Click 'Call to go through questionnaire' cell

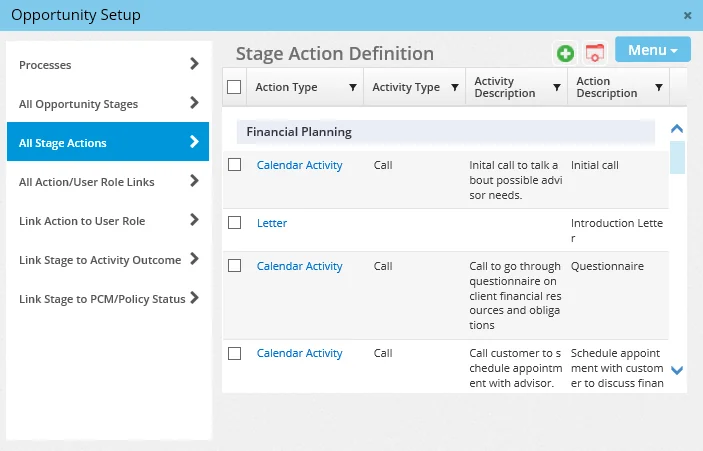tap(515, 295)
